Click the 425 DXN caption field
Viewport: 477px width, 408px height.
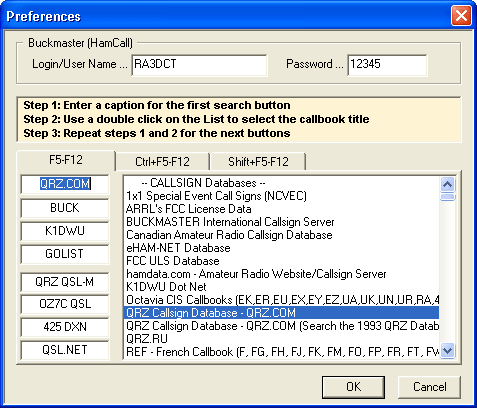(x=65, y=327)
